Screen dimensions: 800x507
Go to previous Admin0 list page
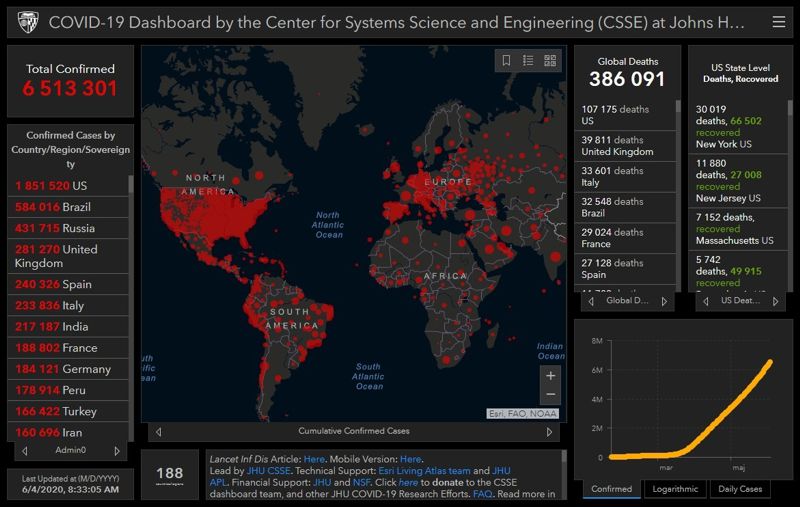click(x=25, y=451)
